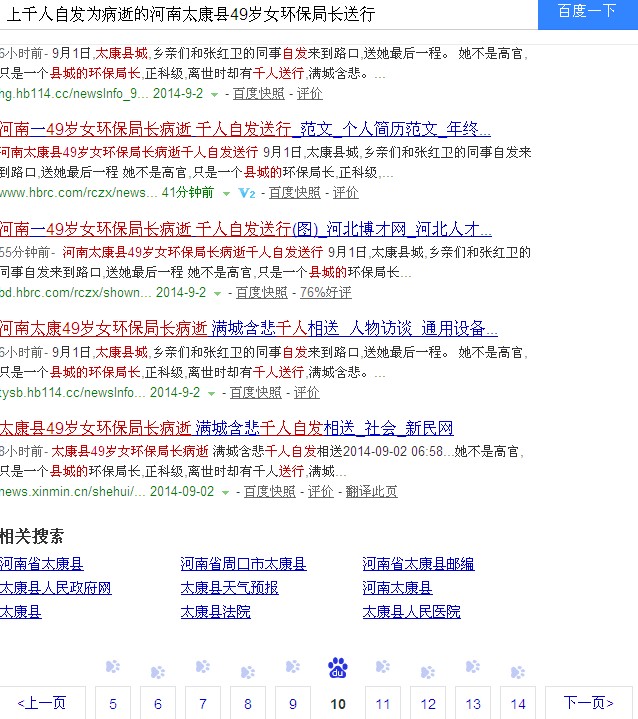The height and width of the screenshot is (719, 638).
Task: Search related term 太康县法院
Action: click(216, 612)
